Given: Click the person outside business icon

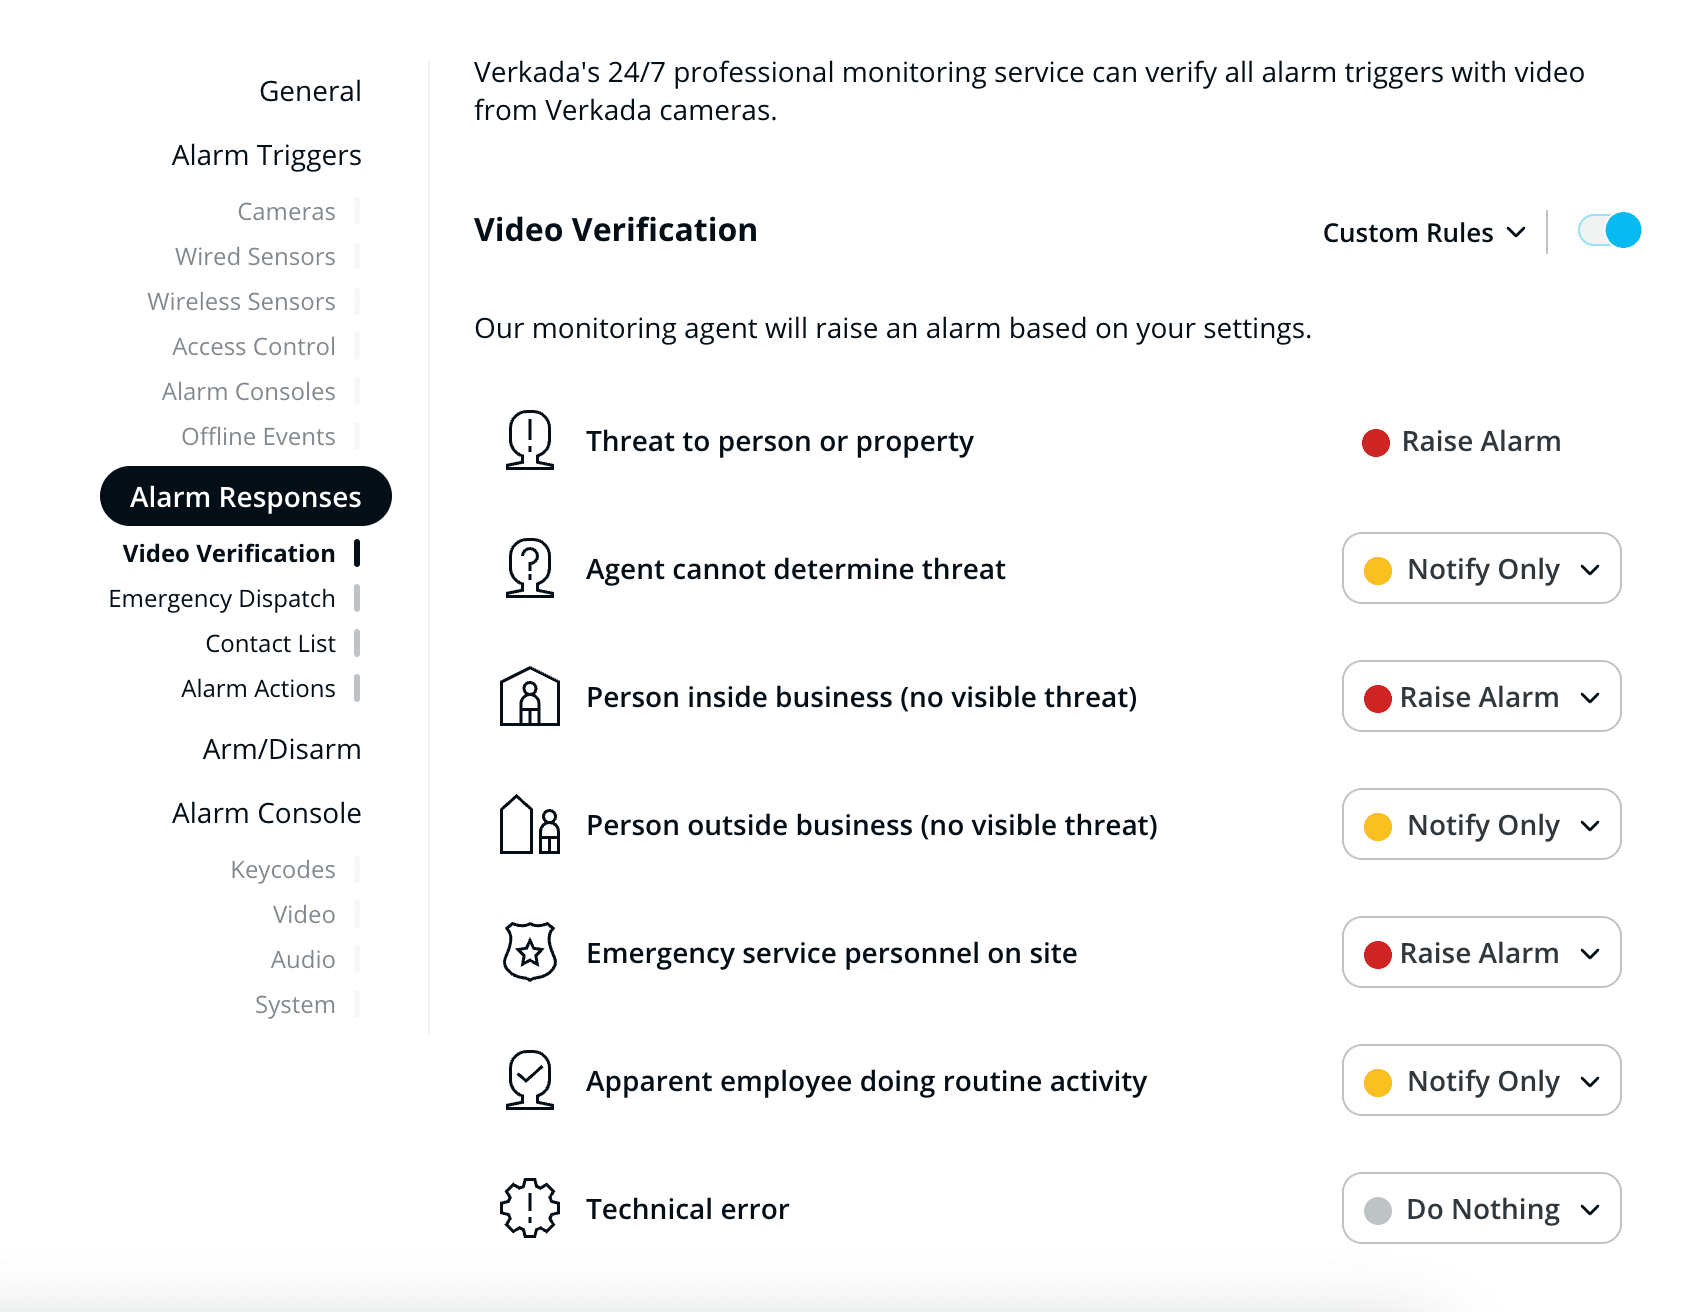Looking at the screenshot, I should click(529, 825).
